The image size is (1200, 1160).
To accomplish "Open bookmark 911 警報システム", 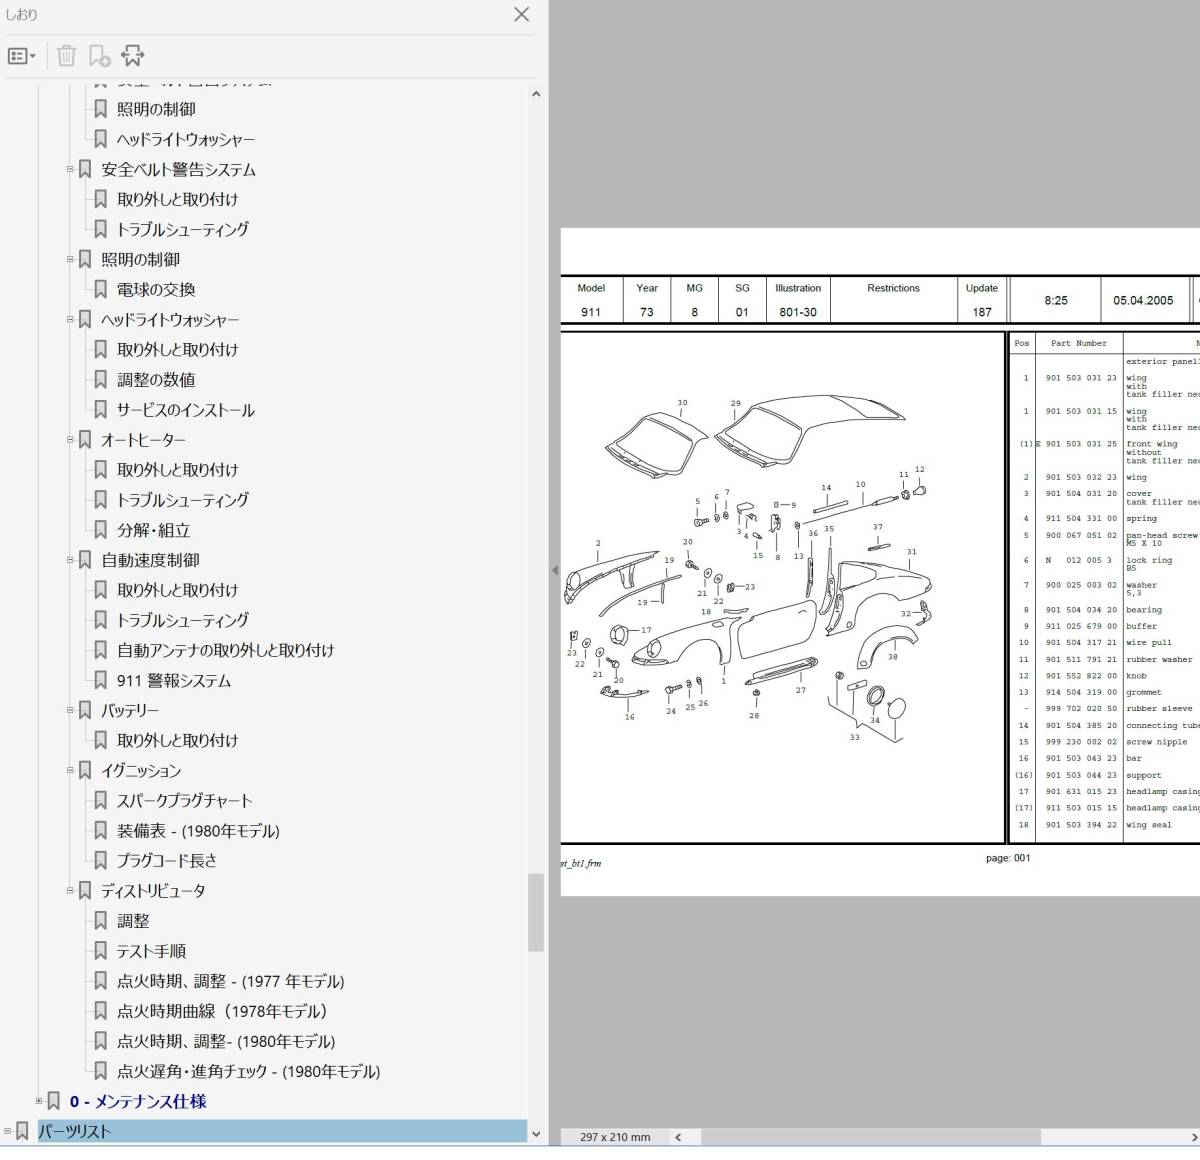I will point(173,680).
